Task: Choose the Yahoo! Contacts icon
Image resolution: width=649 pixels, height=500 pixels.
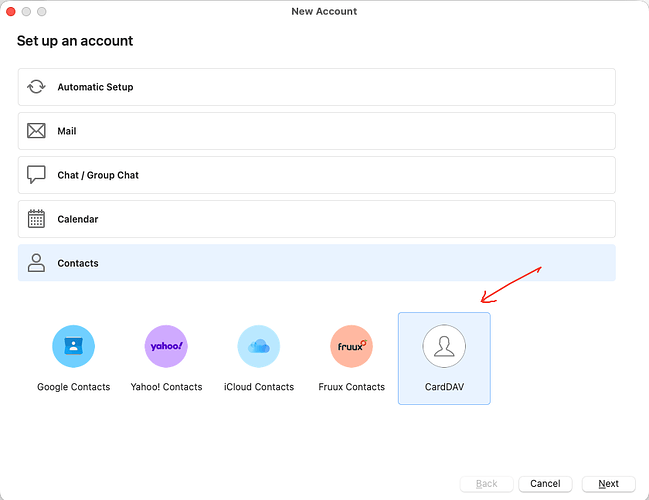Action: [166, 346]
